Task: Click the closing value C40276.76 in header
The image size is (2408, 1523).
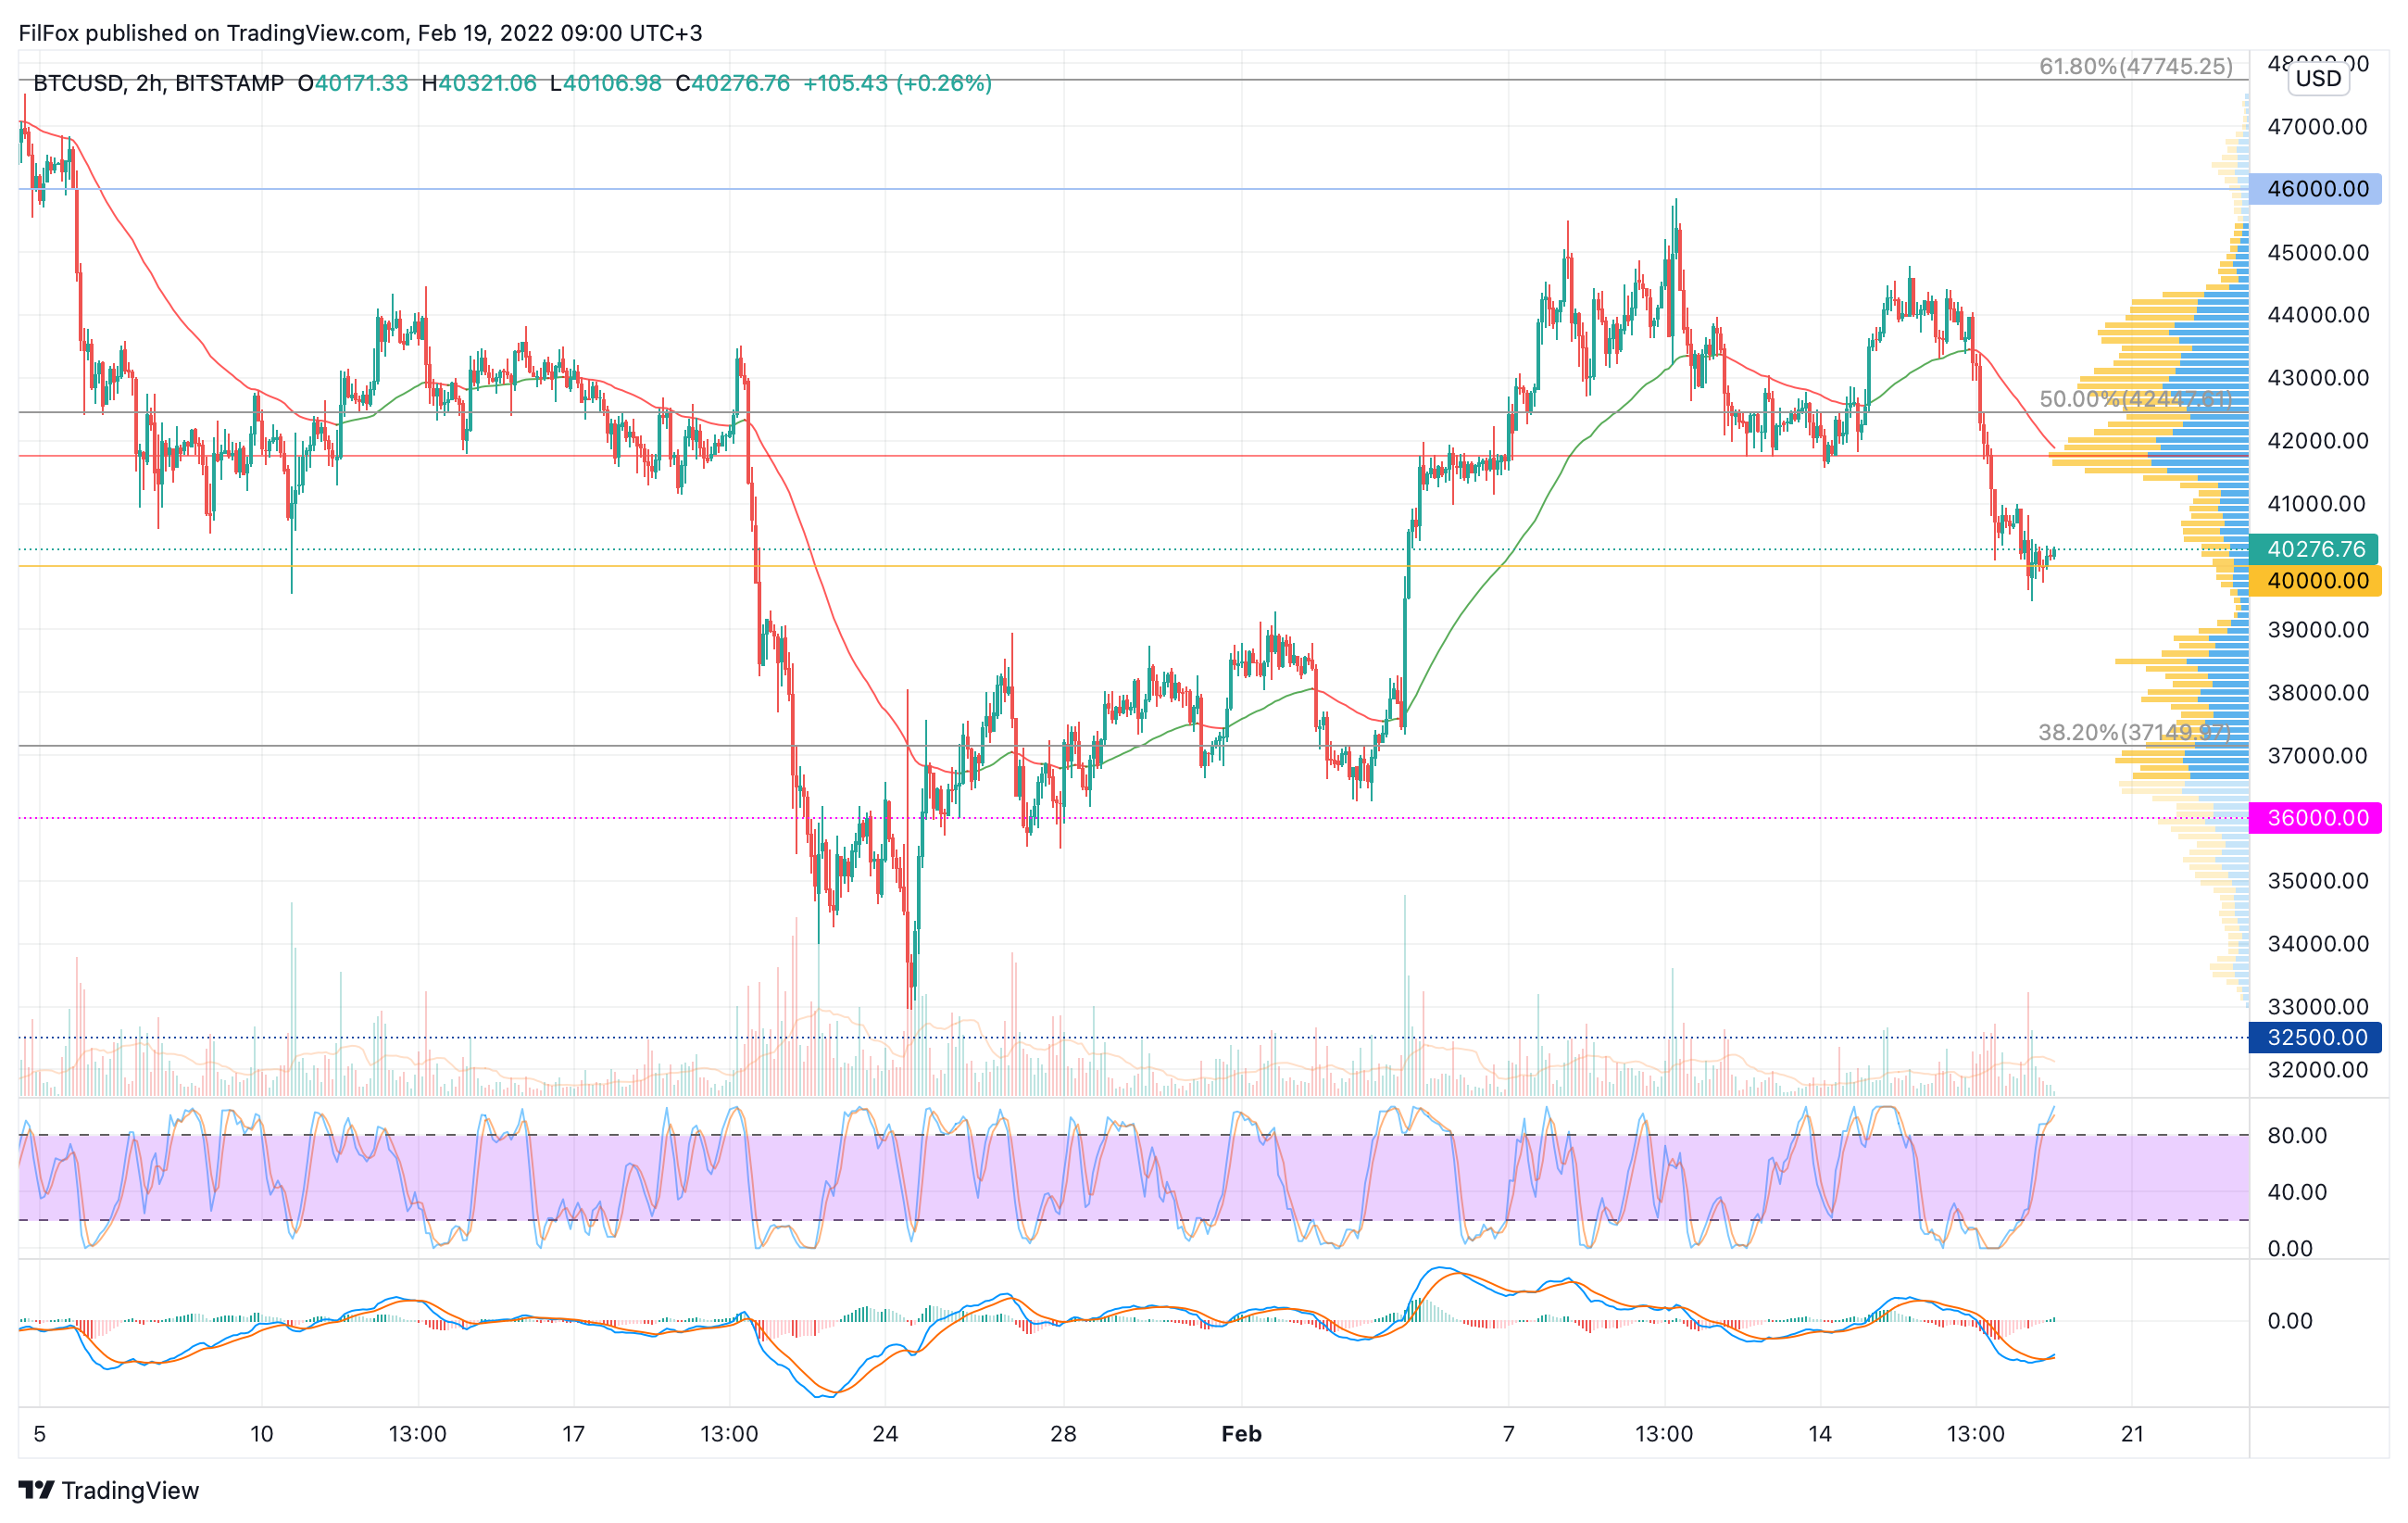Action: [x=733, y=84]
